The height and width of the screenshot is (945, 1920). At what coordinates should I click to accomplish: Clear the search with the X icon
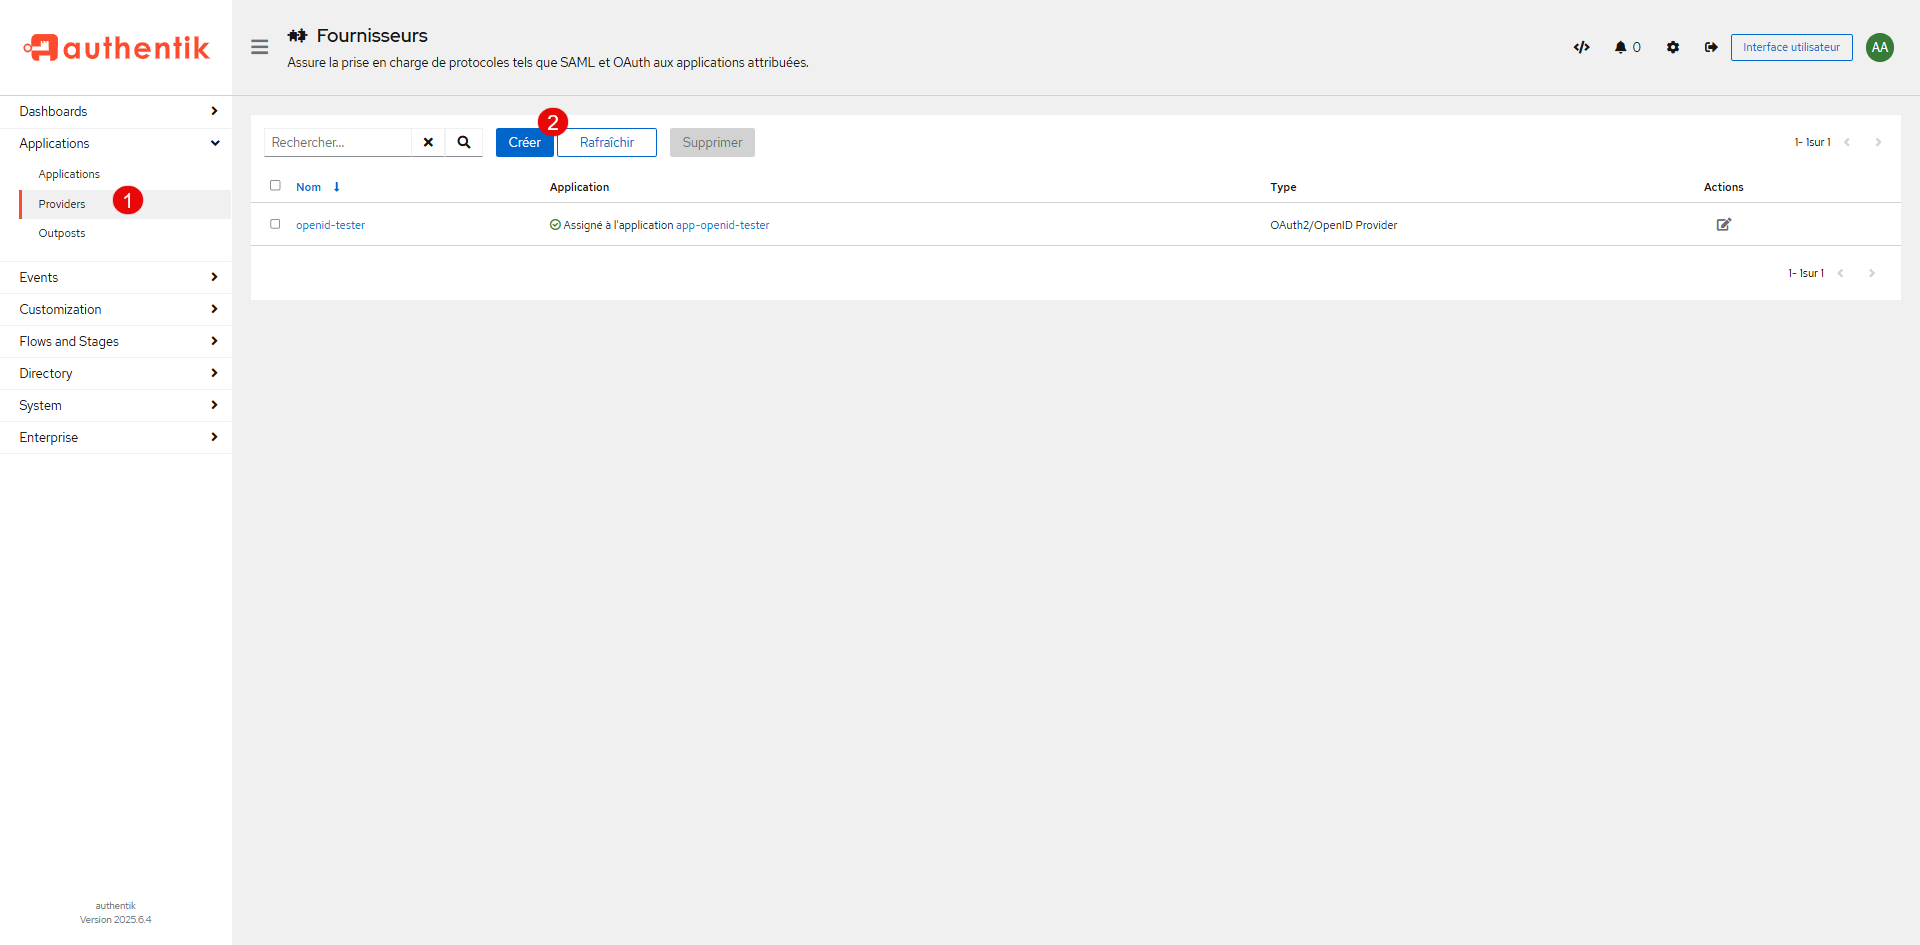(x=428, y=142)
